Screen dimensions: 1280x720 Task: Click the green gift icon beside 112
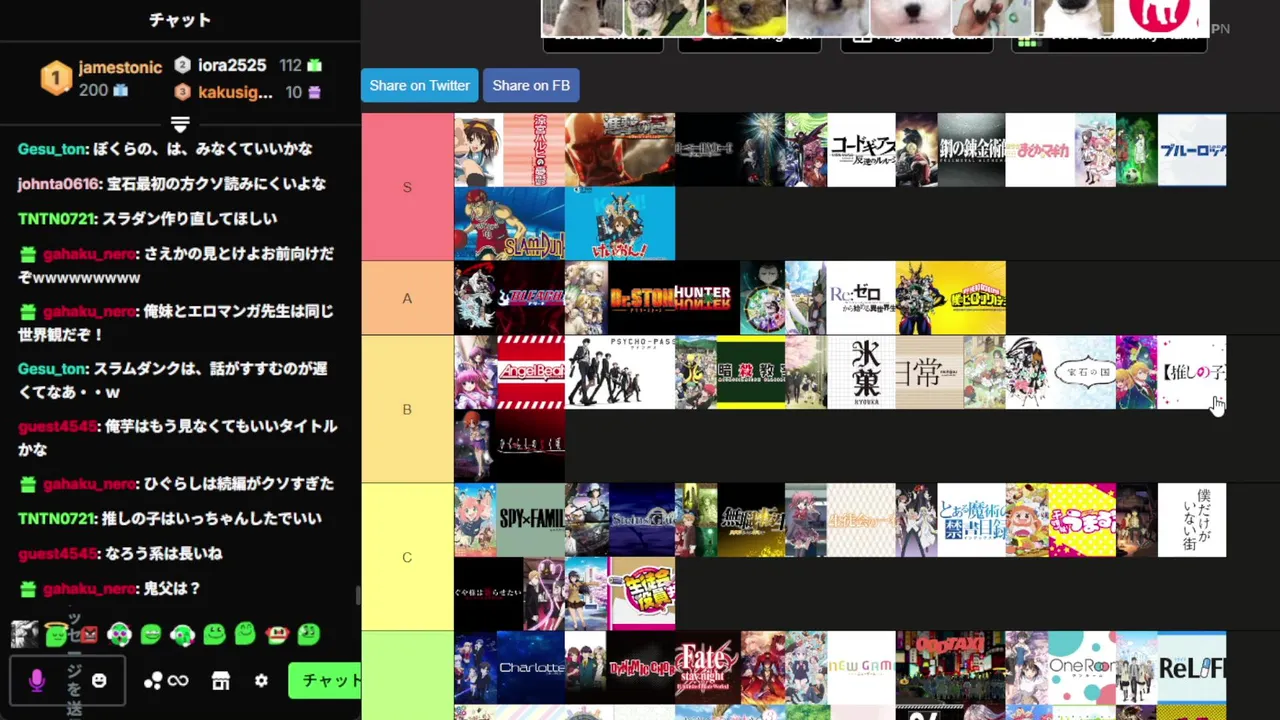point(315,65)
